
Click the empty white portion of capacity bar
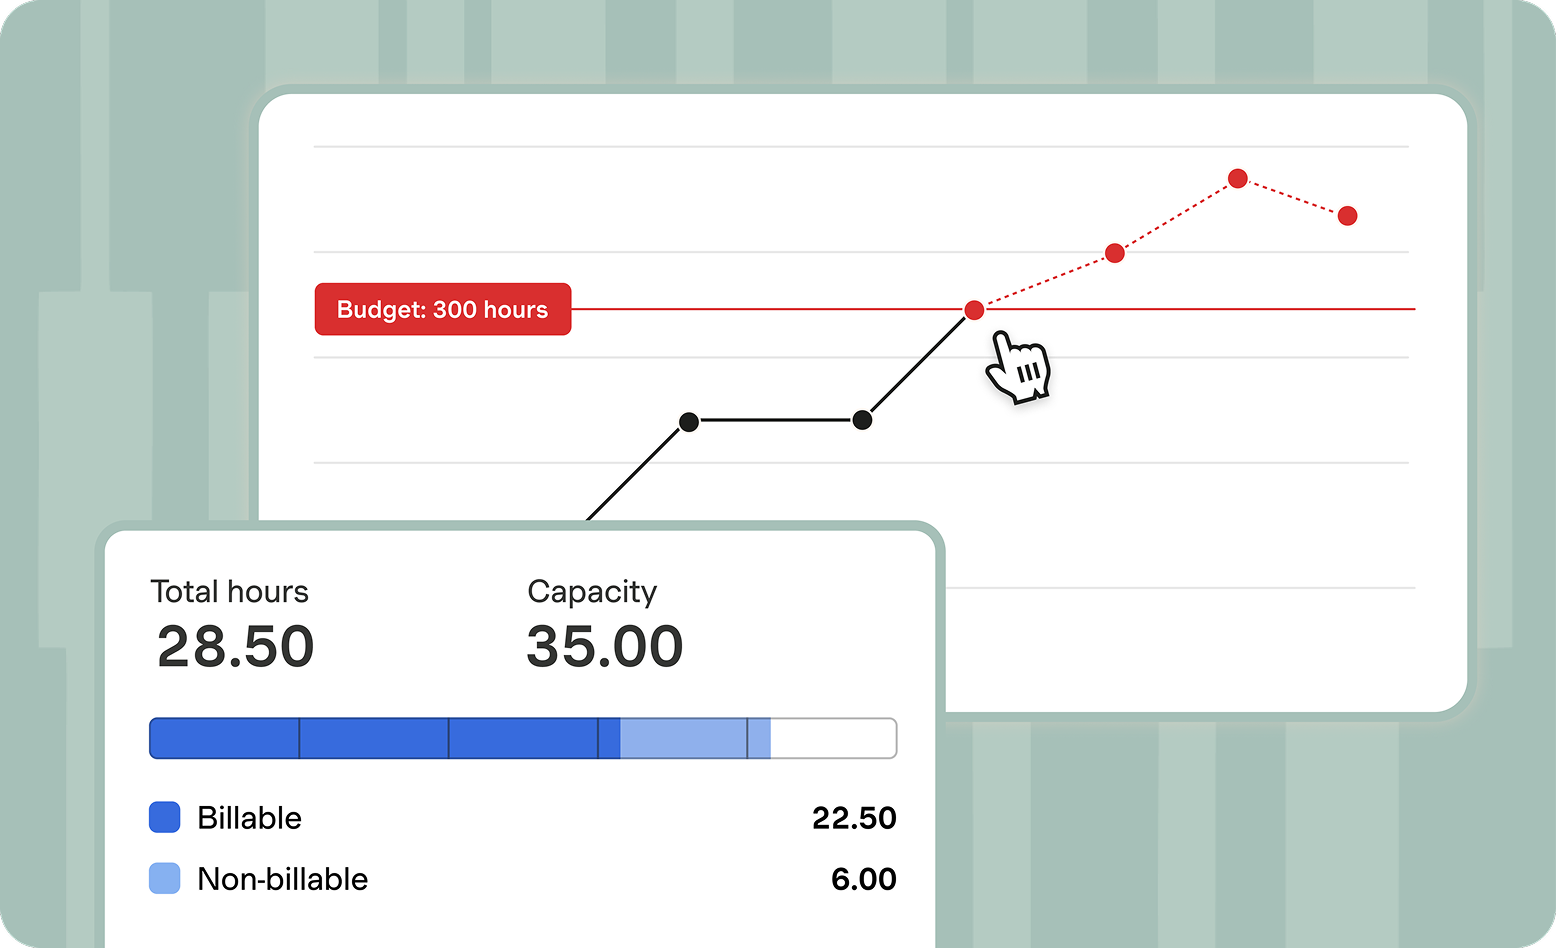[833, 738]
